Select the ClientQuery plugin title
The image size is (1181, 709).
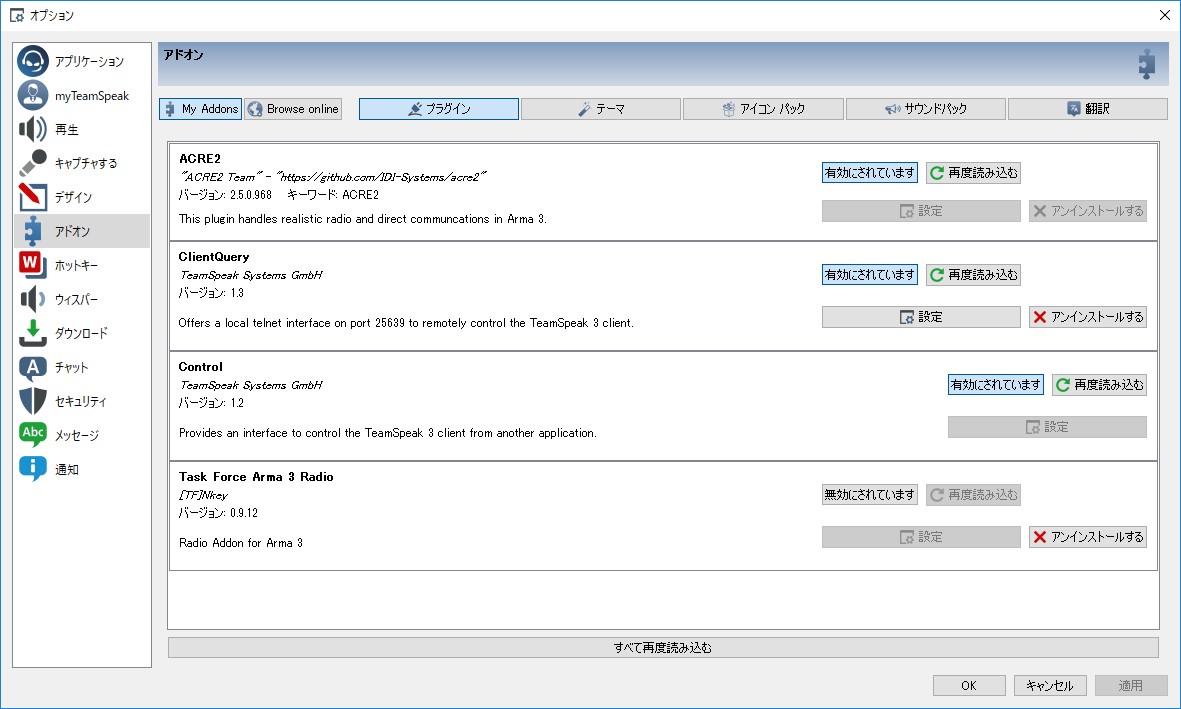tap(214, 257)
